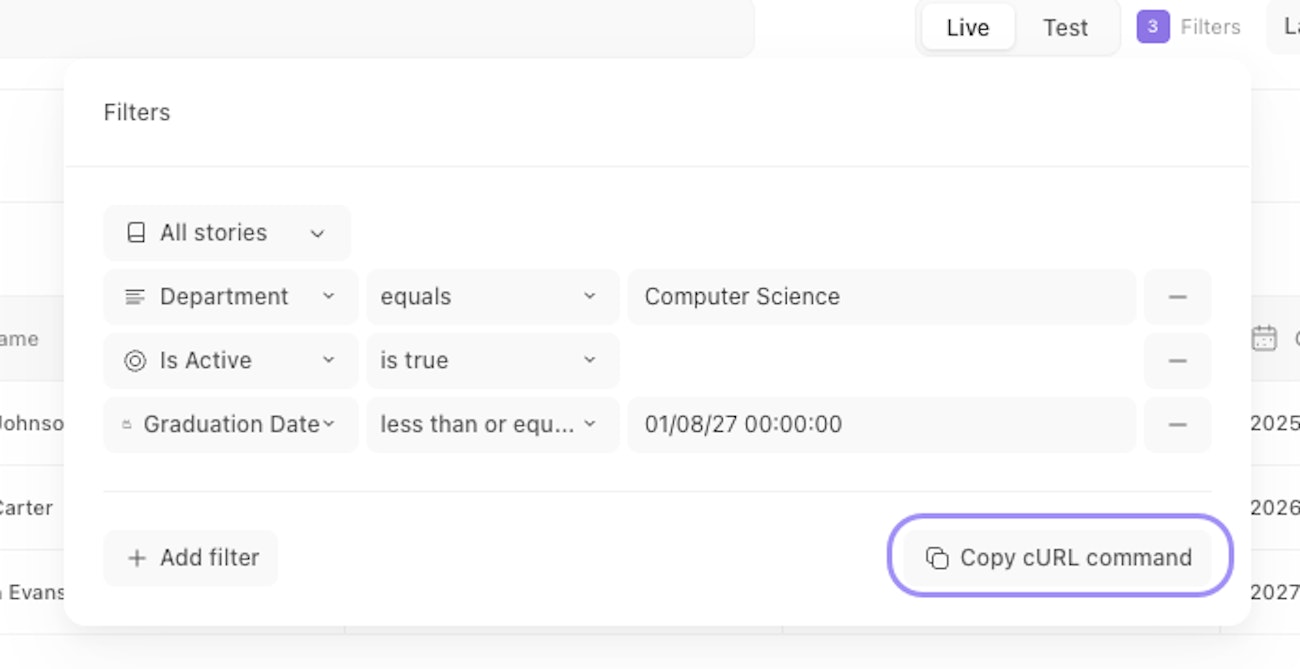This screenshot has width=1300, height=669.
Task: Click the target icon beside Is Active
Action: (135, 361)
